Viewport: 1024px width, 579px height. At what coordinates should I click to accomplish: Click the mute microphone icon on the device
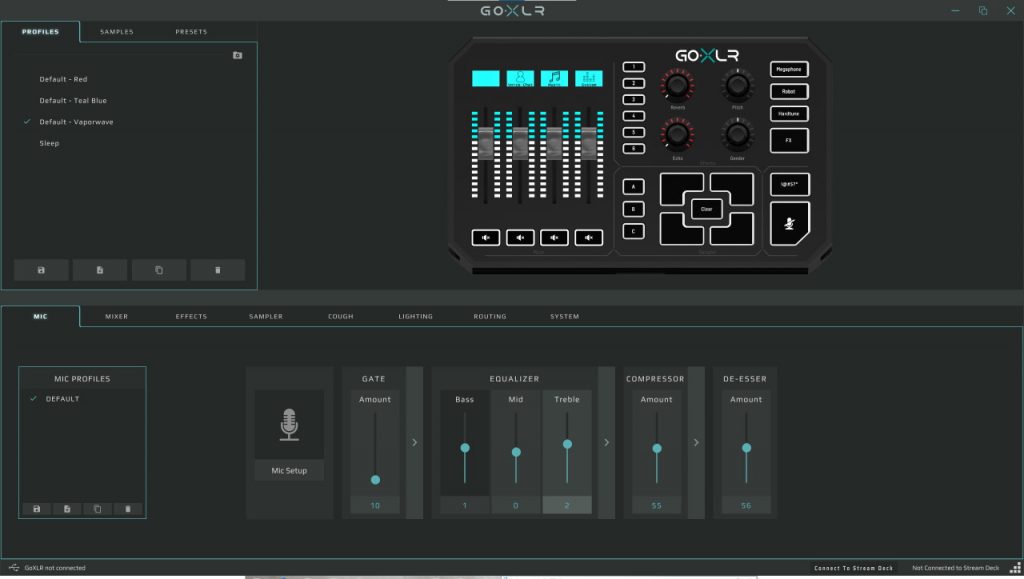click(x=789, y=222)
